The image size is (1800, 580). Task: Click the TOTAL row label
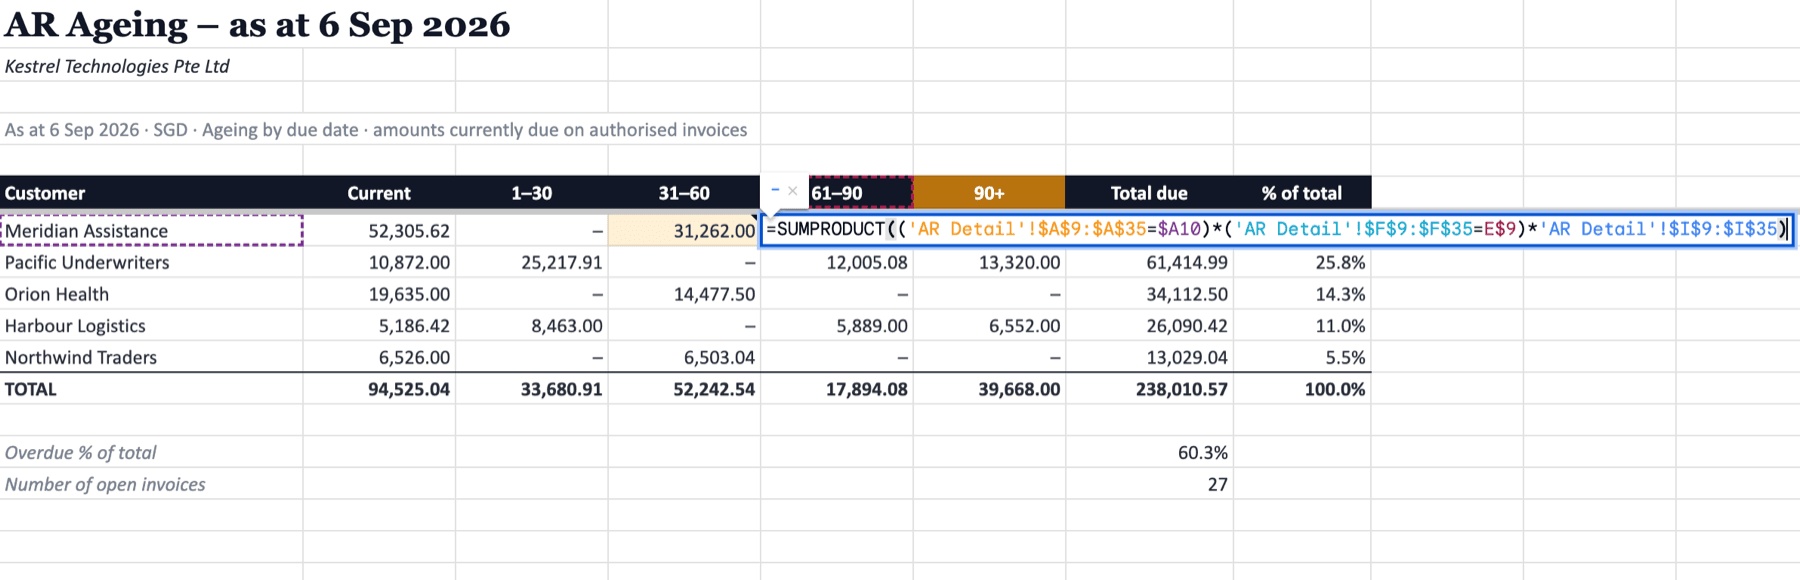(x=151, y=389)
